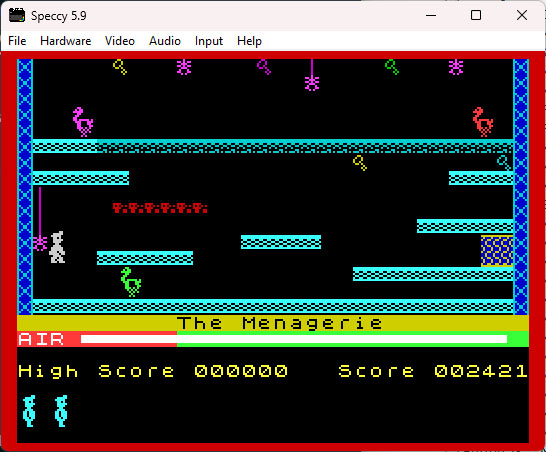Viewport: 546px width, 452px height.
Task: Click the yellow key below the long platform
Action: 360,163
